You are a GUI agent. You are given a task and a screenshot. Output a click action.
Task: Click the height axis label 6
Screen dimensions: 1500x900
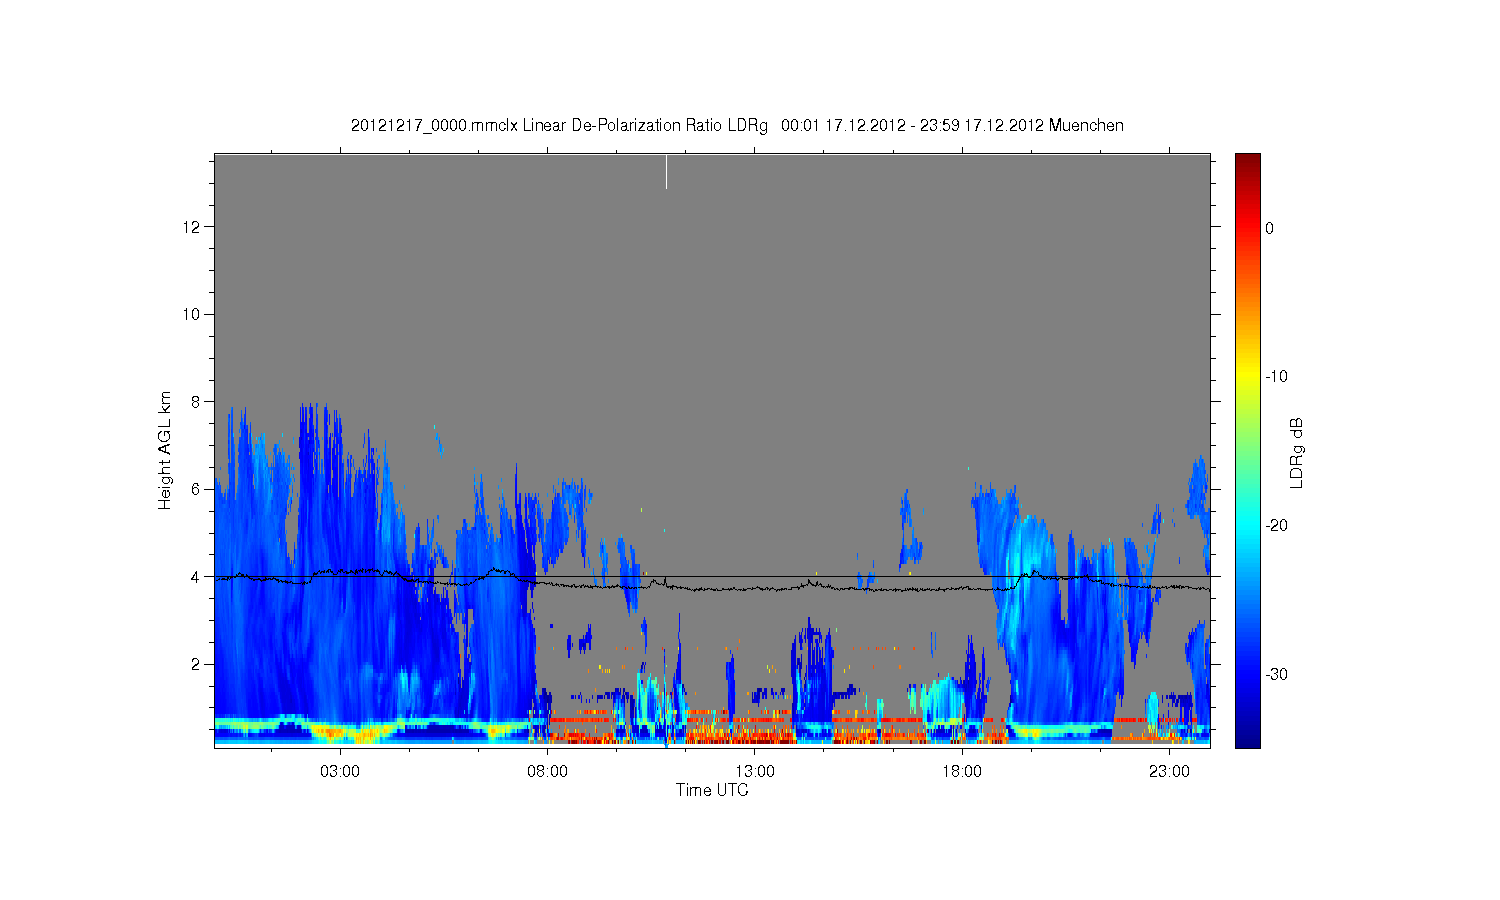196,489
